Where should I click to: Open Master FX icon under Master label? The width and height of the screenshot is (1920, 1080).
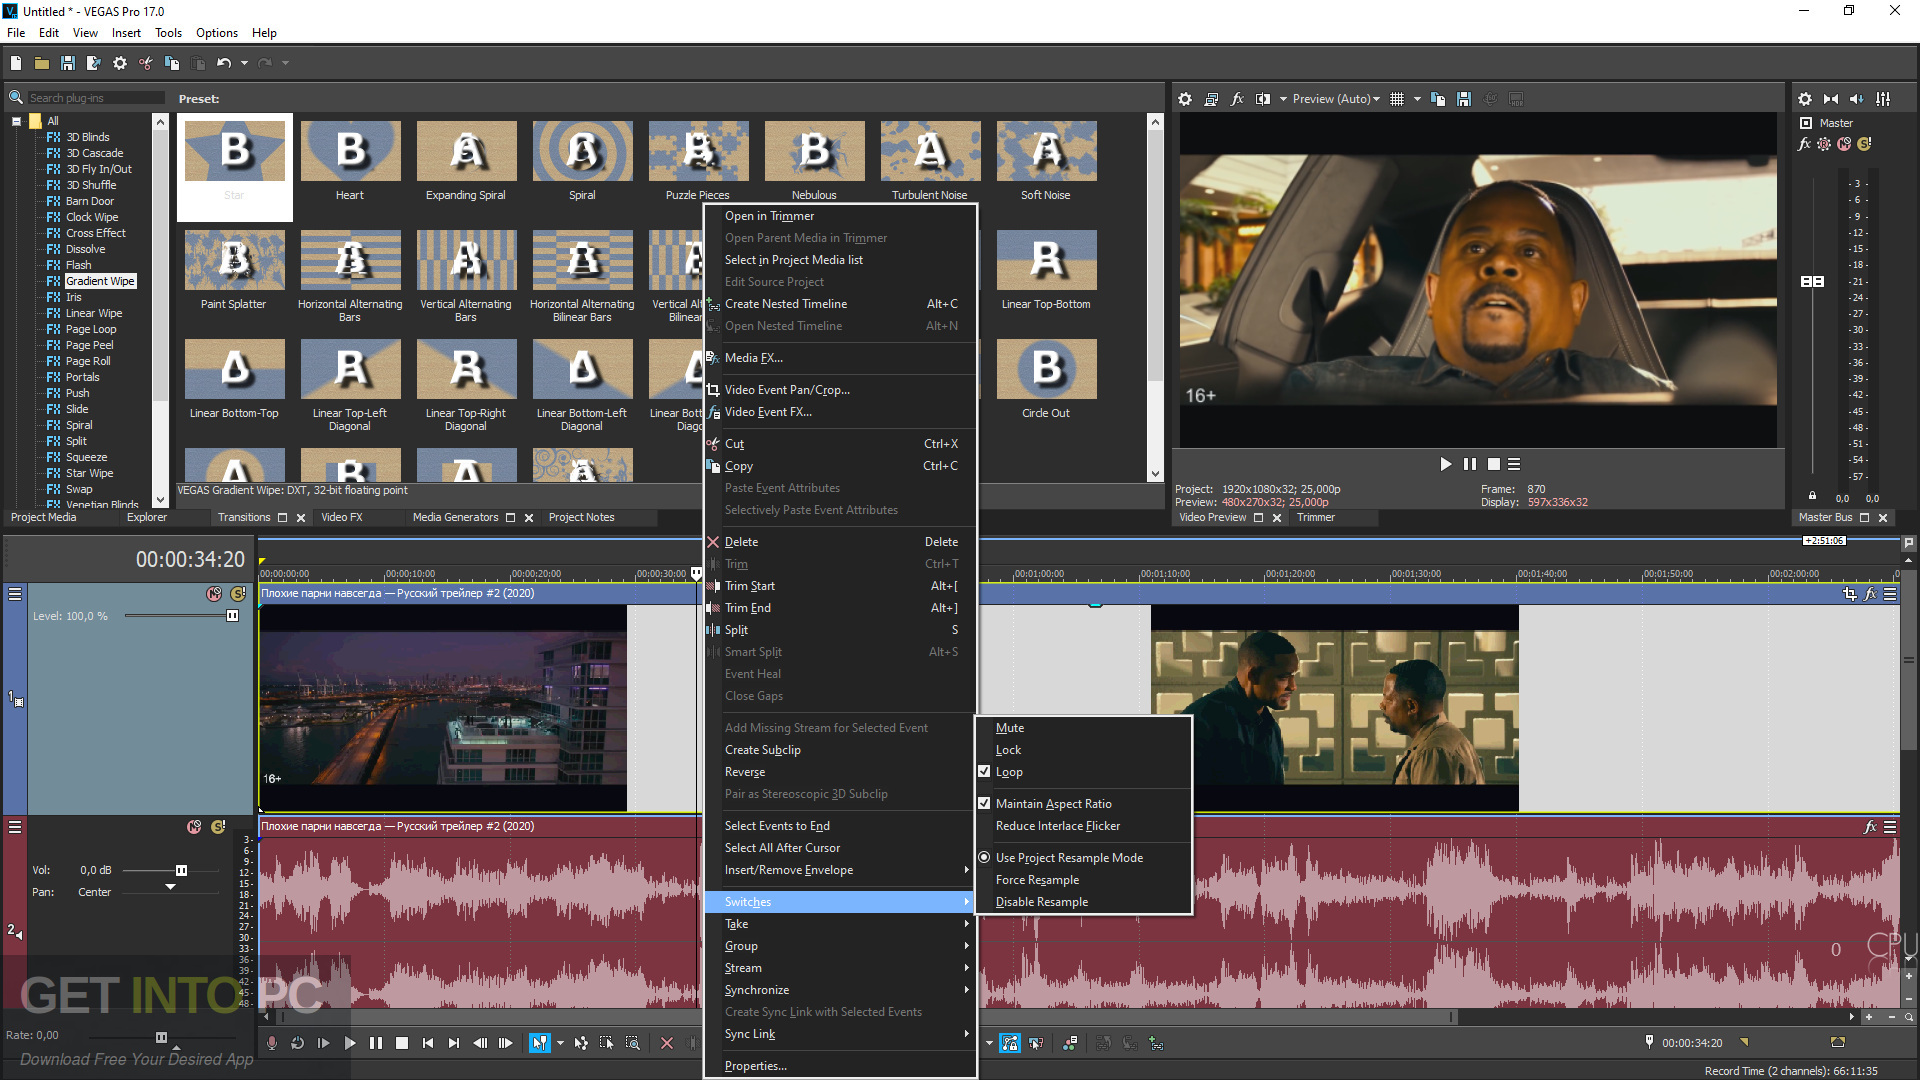1805,144
